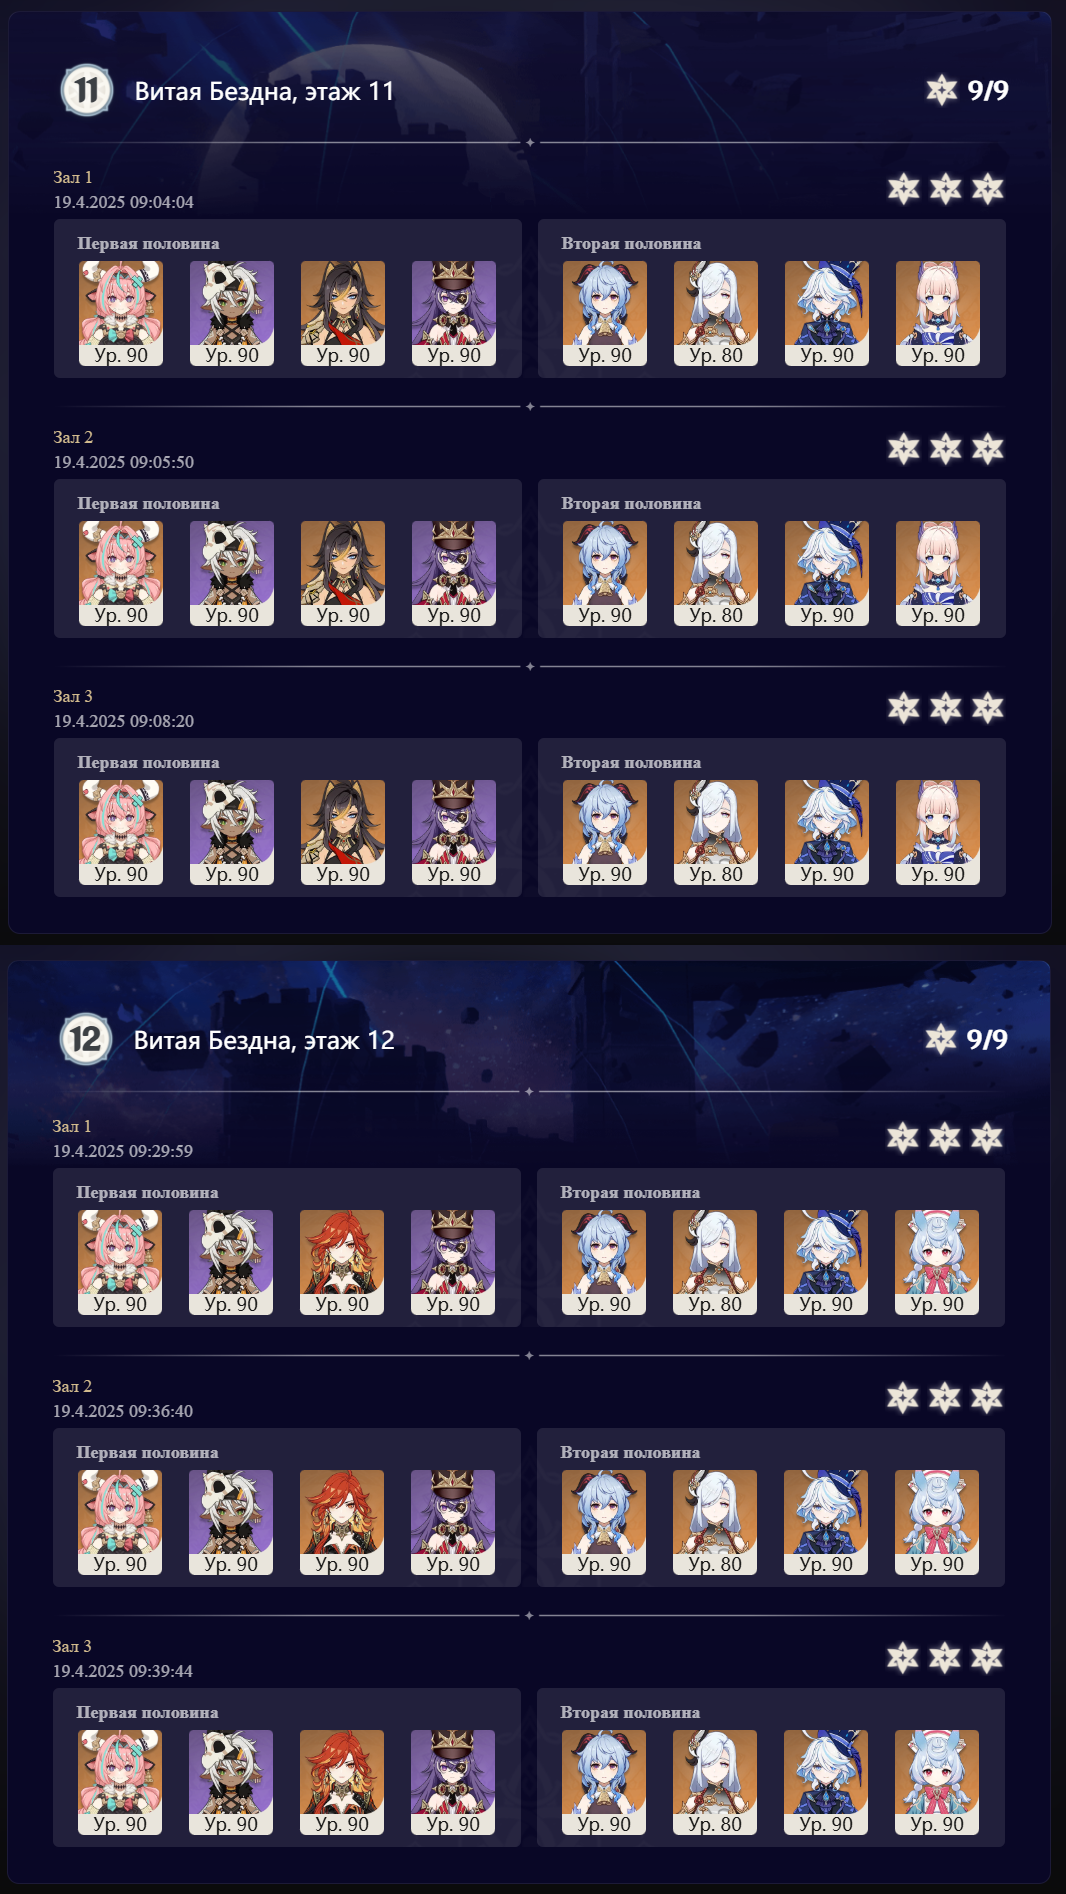Click the floor 12 round badge icon
Image resolution: width=1066 pixels, height=1894 pixels.
coord(86,1039)
